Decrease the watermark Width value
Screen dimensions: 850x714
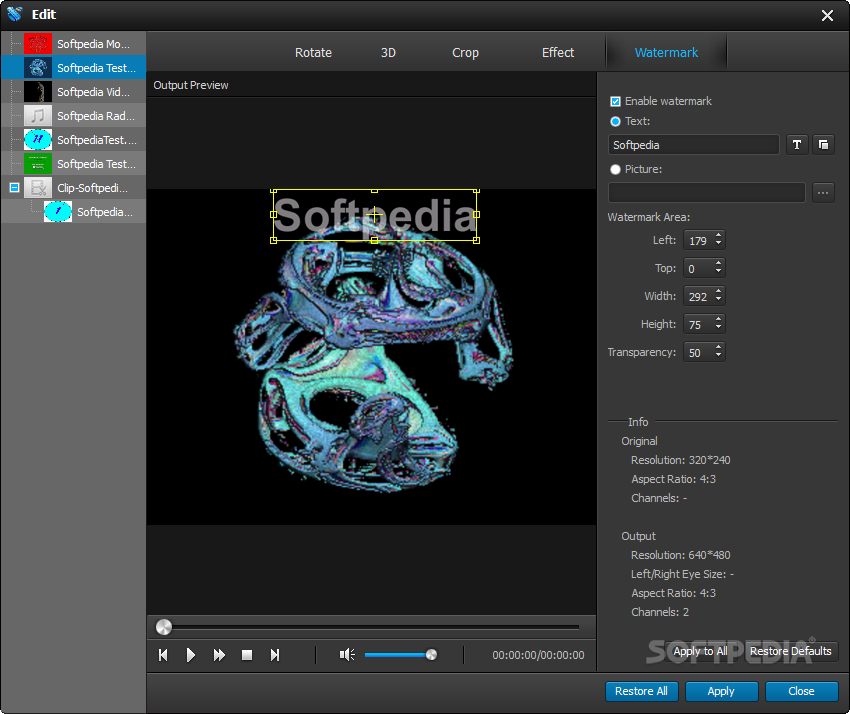coord(719,300)
